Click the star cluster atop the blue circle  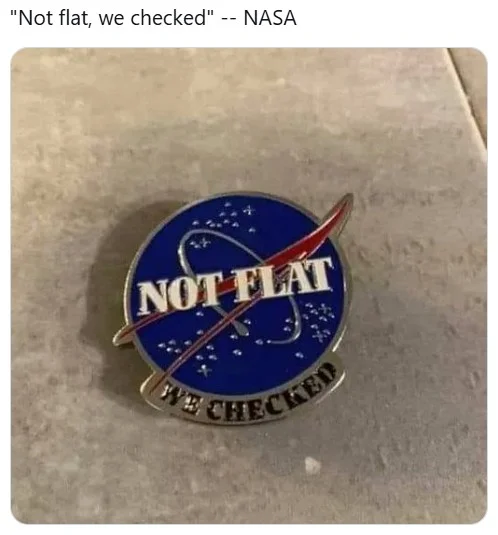pos(227,218)
